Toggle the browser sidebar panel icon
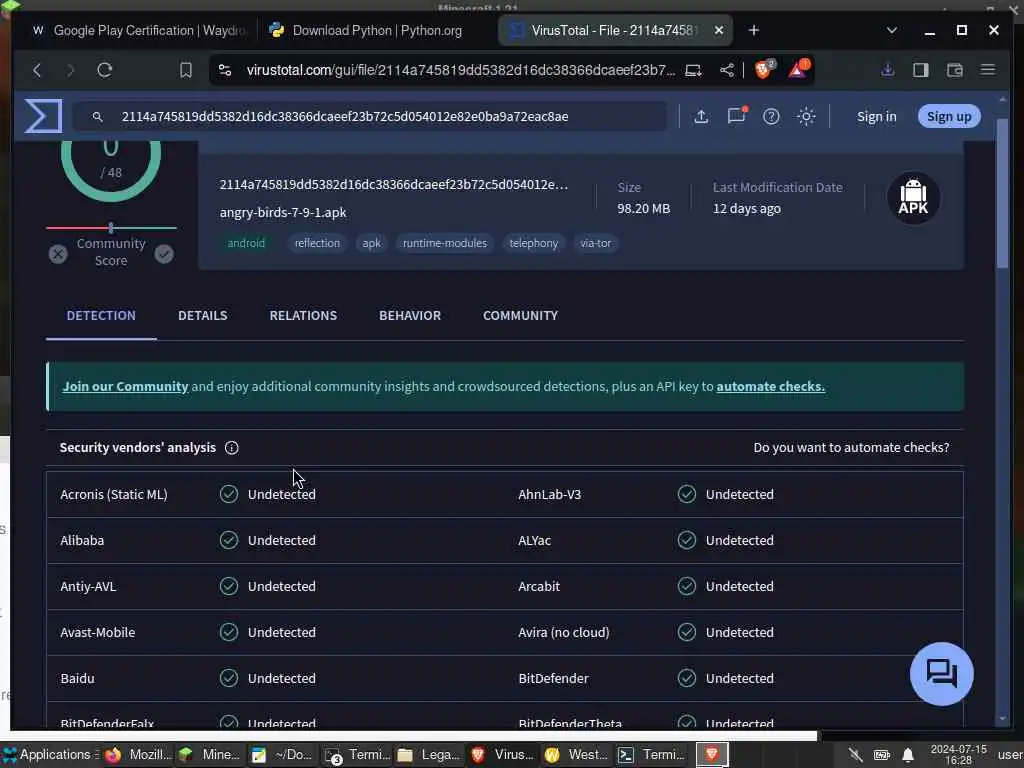The height and width of the screenshot is (768, 1024). pos(921,70)
